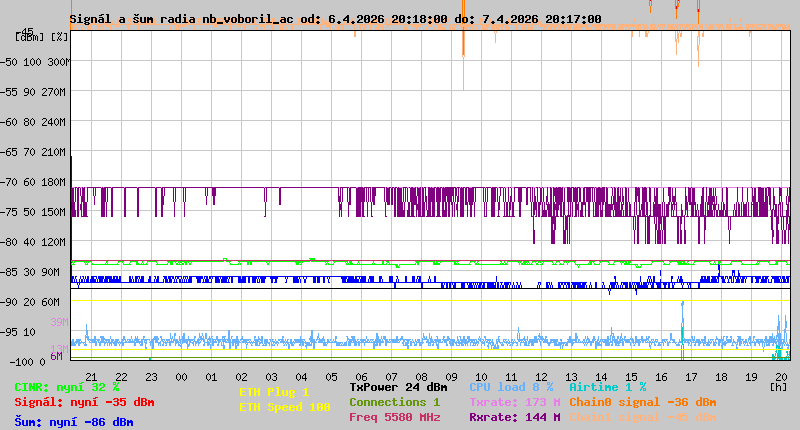
Task: Click the 00 hour mark on time axis
Action: [181, 377]
